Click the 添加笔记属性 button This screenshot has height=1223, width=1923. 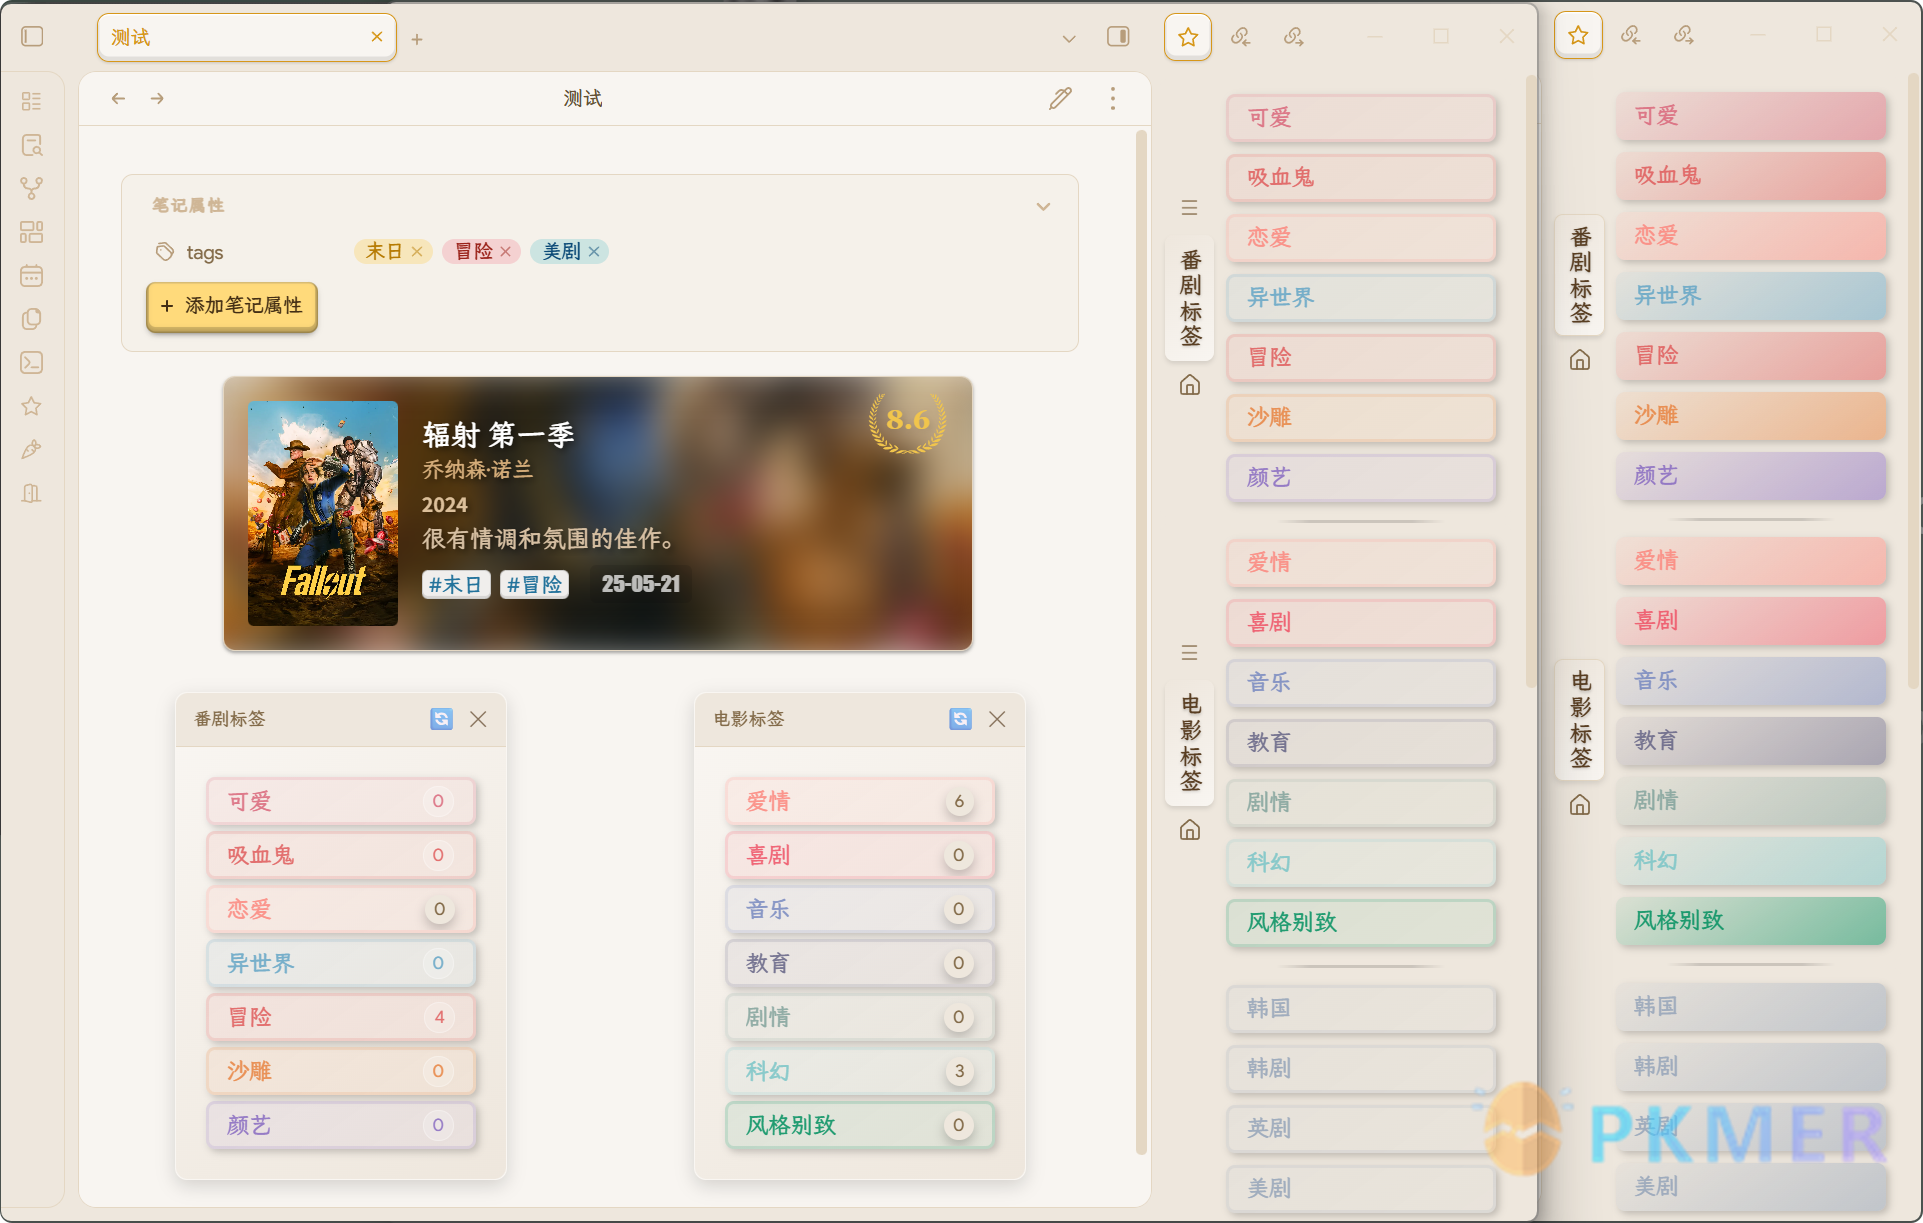[231, 306]
